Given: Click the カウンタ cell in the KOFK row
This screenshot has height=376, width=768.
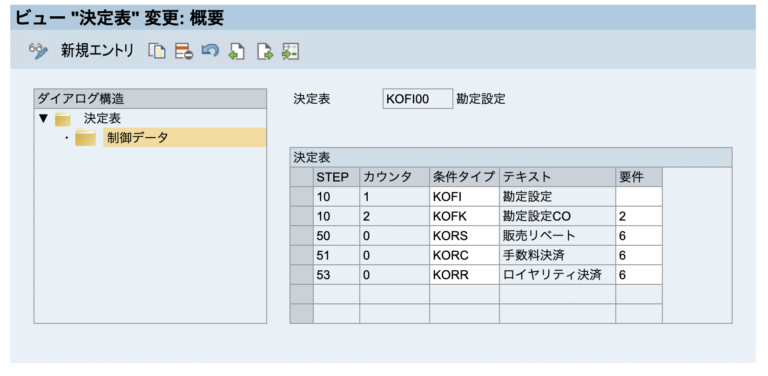Looking at the screenshot, I should (394, 216).
